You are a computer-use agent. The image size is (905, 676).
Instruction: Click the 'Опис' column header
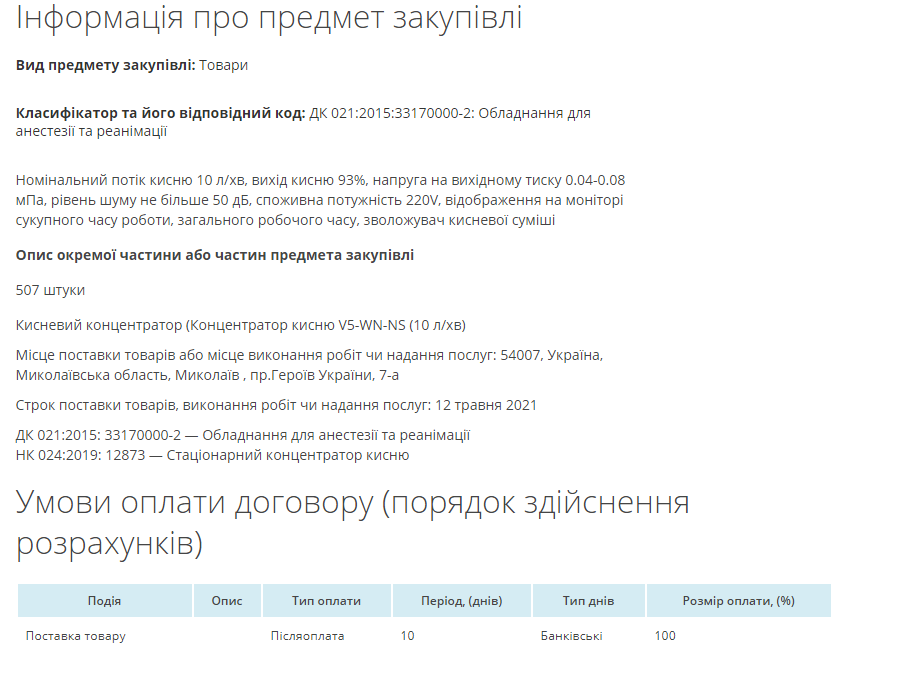coord(227,601)
